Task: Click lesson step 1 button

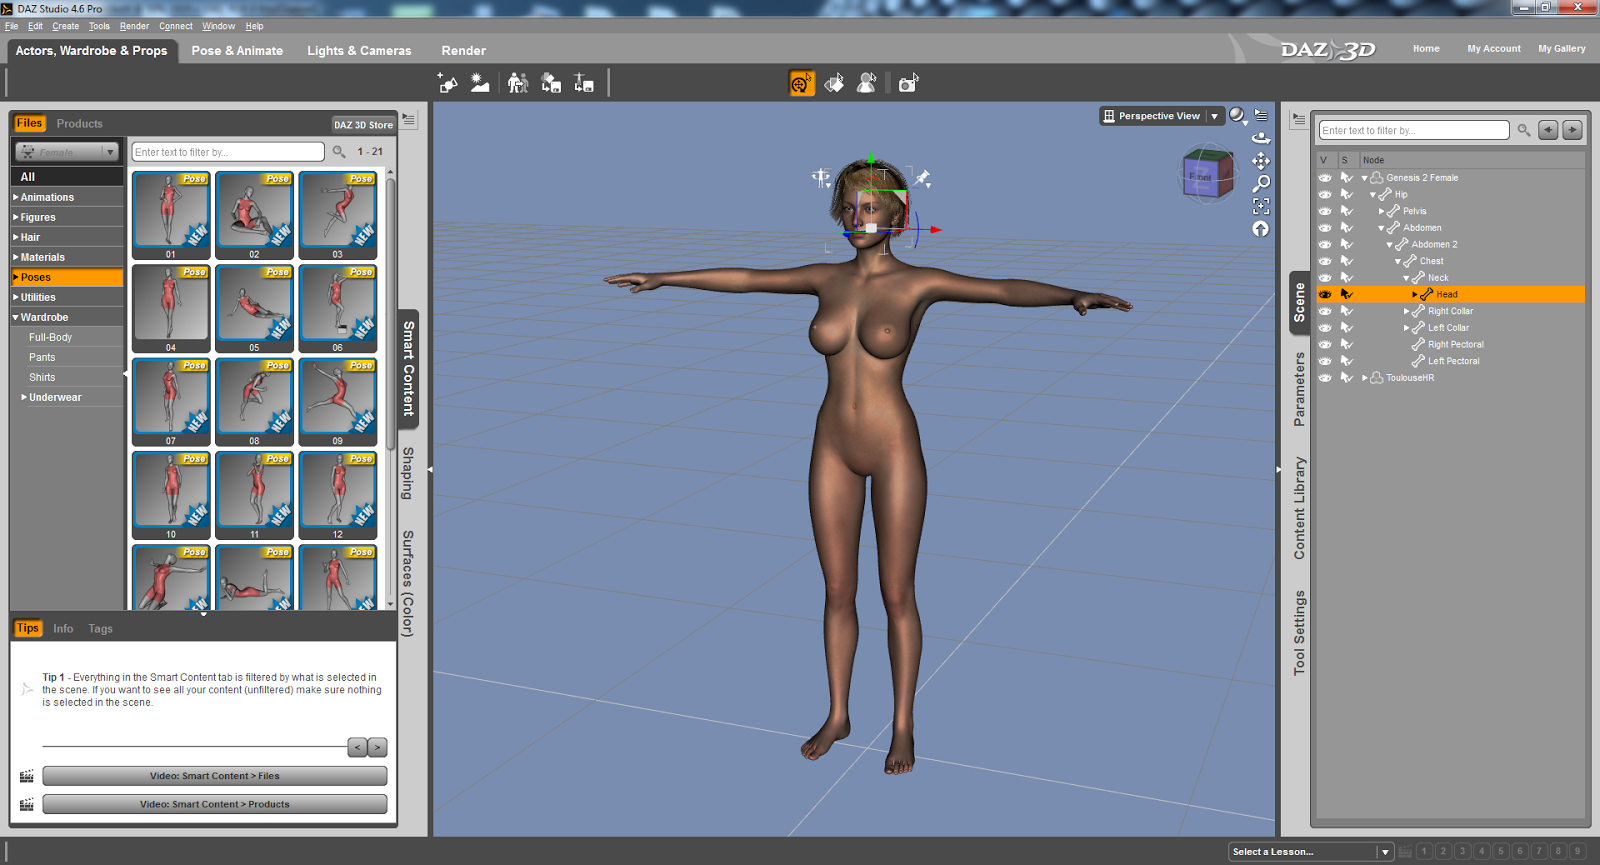Action: (1424, 852)
